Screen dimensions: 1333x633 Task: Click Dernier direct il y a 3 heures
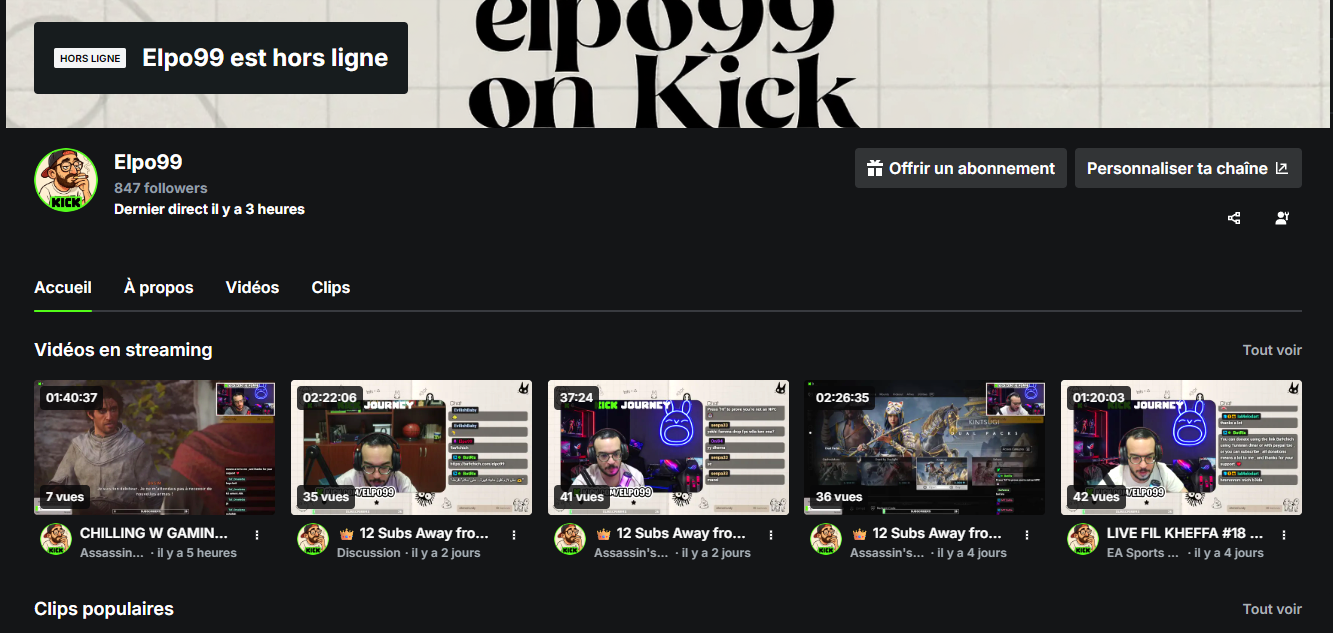(x=209, y=209)
